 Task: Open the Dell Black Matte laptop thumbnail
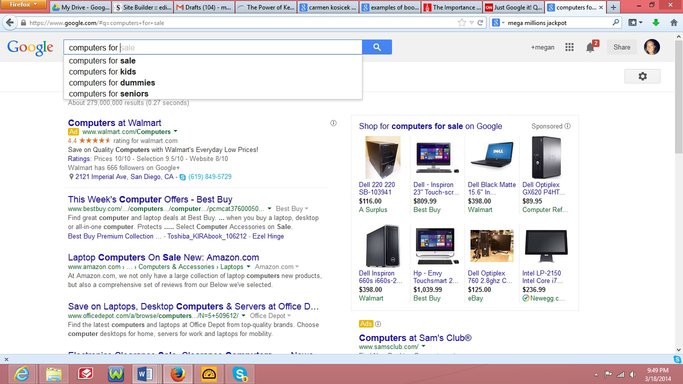[492, 156]
